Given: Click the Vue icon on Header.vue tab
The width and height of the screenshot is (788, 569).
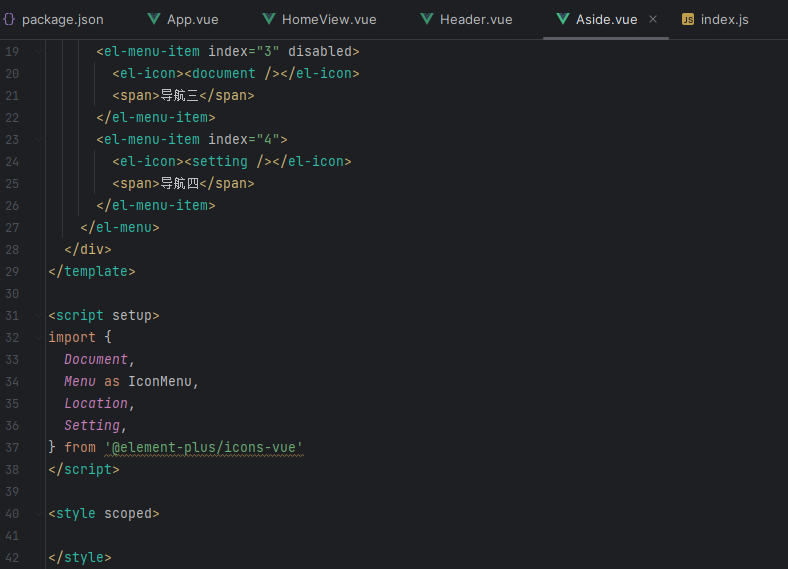Looking at the screenshot, I should (x=427, y=20).
